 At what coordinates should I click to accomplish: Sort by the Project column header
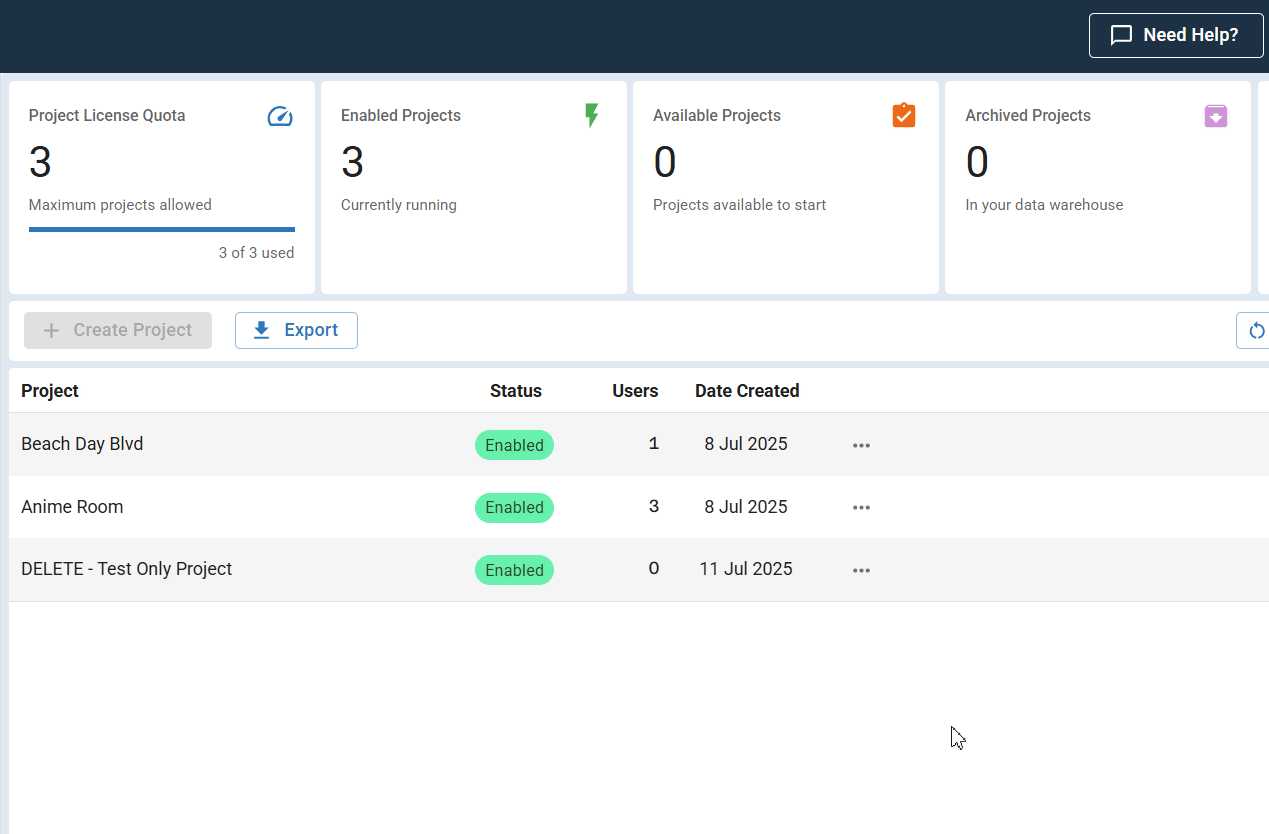50,391
